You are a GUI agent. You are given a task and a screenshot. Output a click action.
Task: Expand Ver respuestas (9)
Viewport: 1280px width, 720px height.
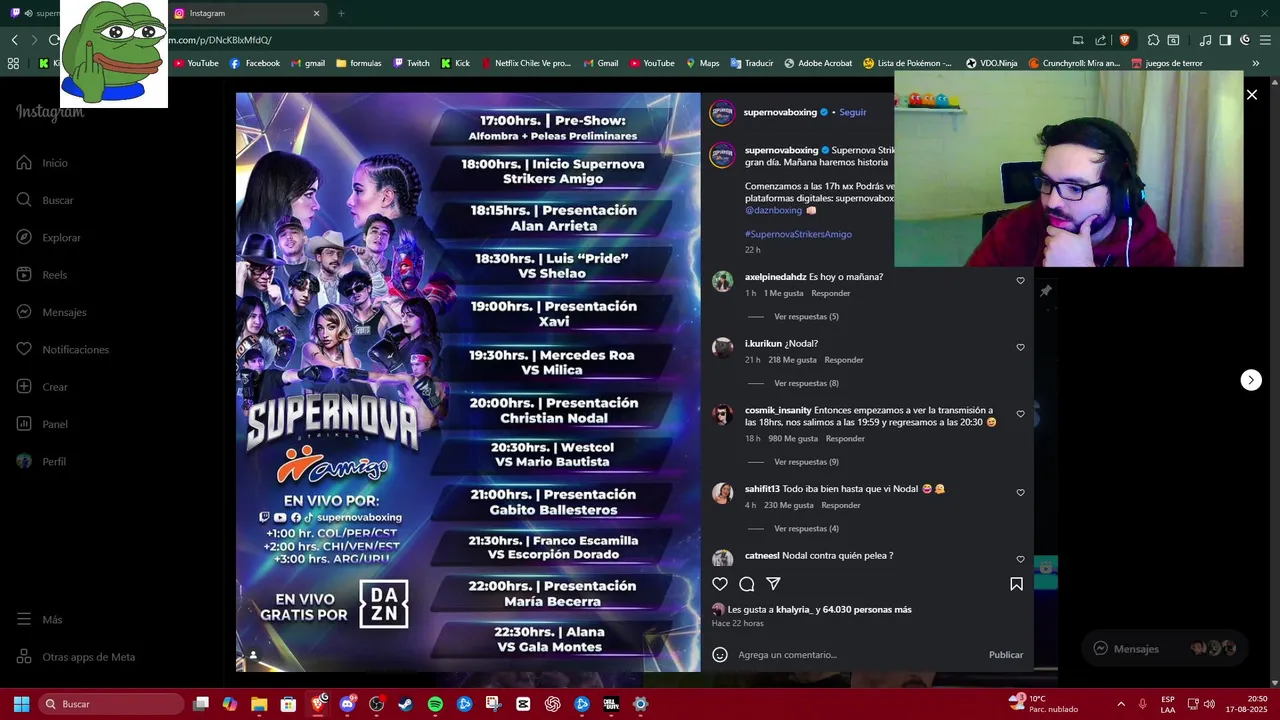pos(806,462)
